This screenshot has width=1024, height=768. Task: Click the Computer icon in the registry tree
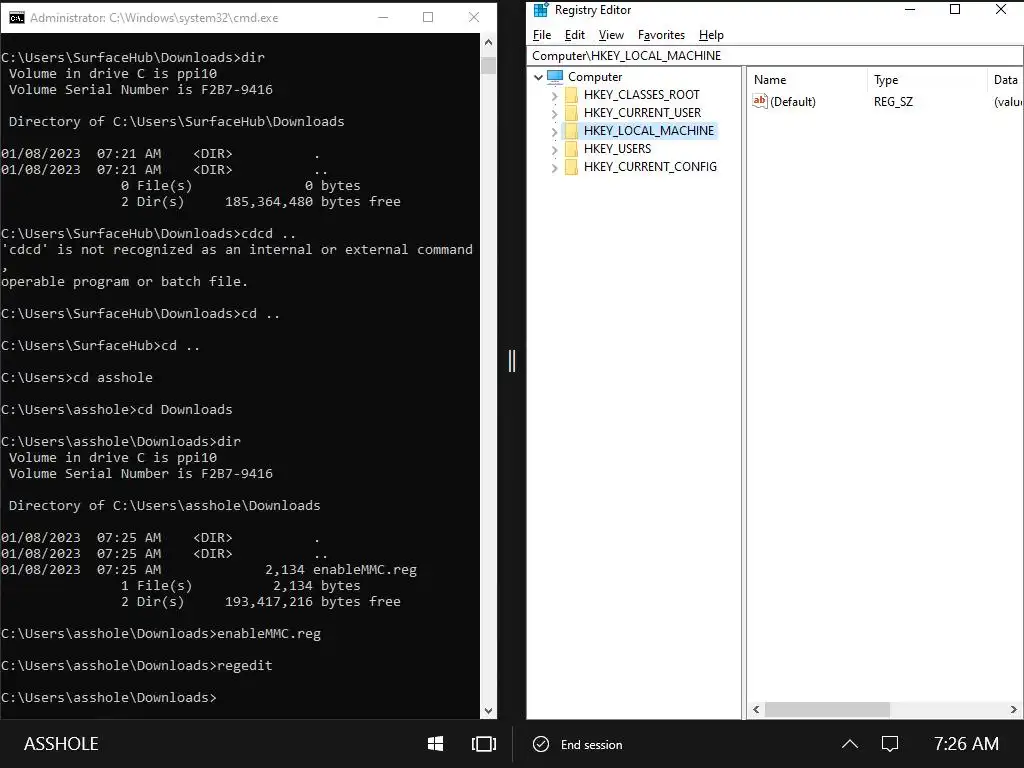click(555, 76)
